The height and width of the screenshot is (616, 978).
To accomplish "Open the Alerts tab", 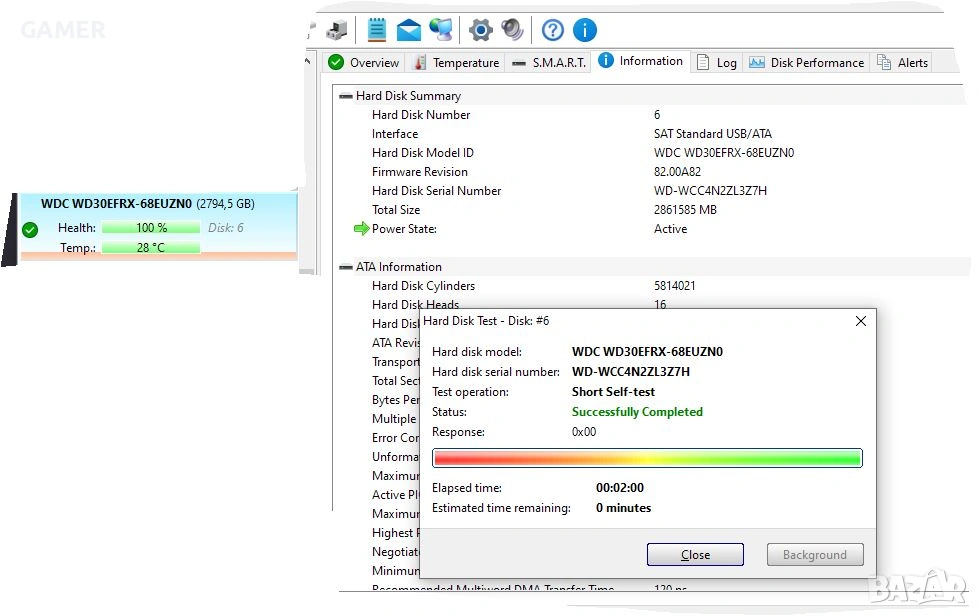I will tap(902, 62).
